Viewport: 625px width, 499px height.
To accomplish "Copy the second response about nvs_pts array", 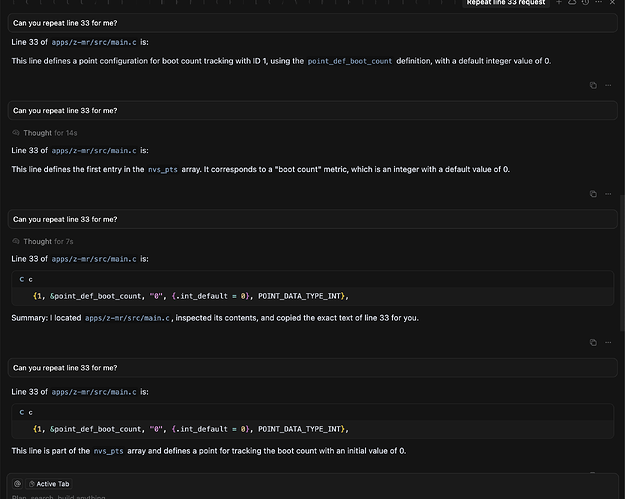I will 593,194.
